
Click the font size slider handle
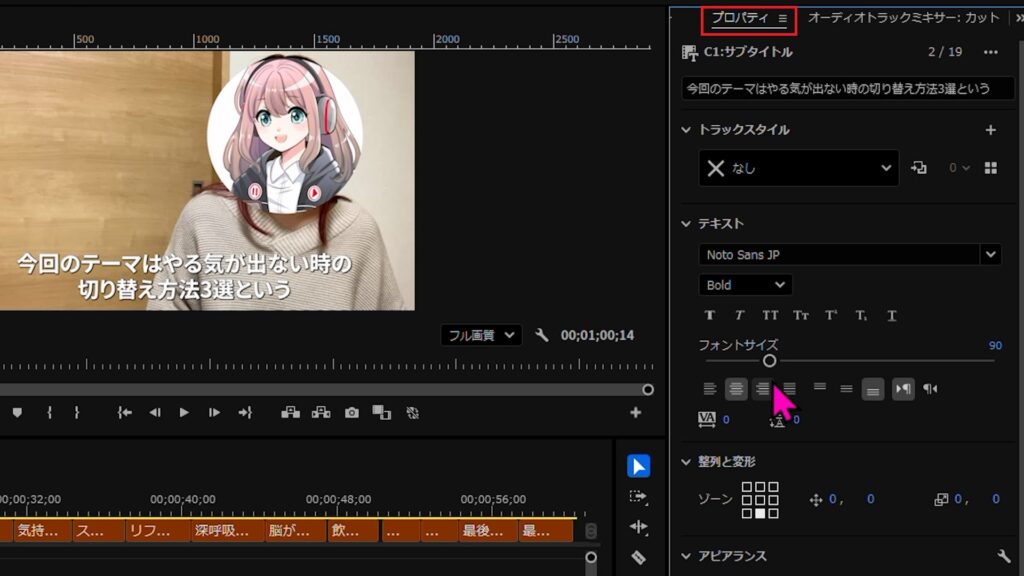[x=769, y=360]
